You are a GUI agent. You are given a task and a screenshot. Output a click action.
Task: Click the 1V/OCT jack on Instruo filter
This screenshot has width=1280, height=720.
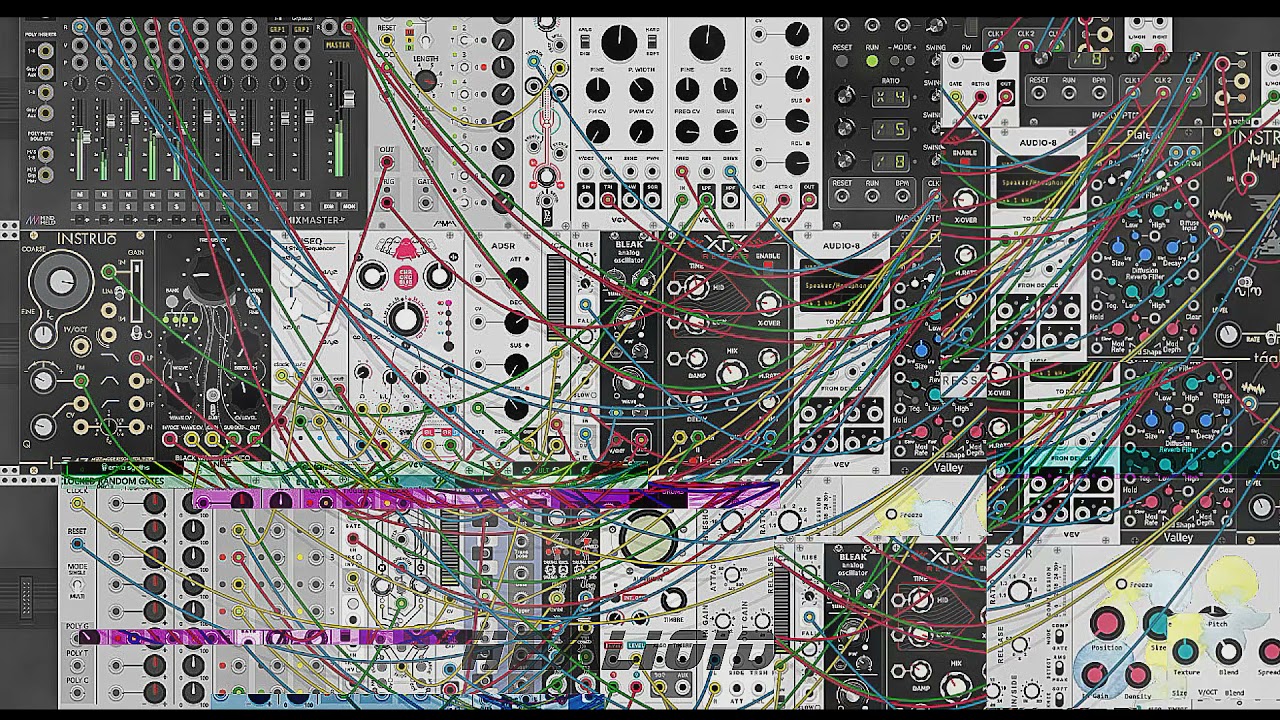[x=81, y=346]
